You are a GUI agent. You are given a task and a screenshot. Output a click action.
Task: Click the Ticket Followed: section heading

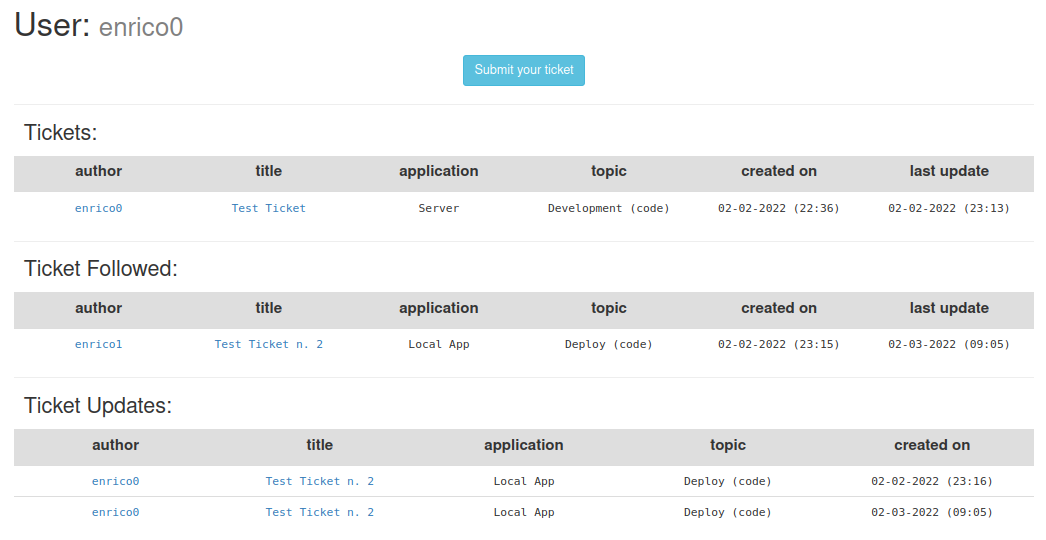(x=101, y=268)
